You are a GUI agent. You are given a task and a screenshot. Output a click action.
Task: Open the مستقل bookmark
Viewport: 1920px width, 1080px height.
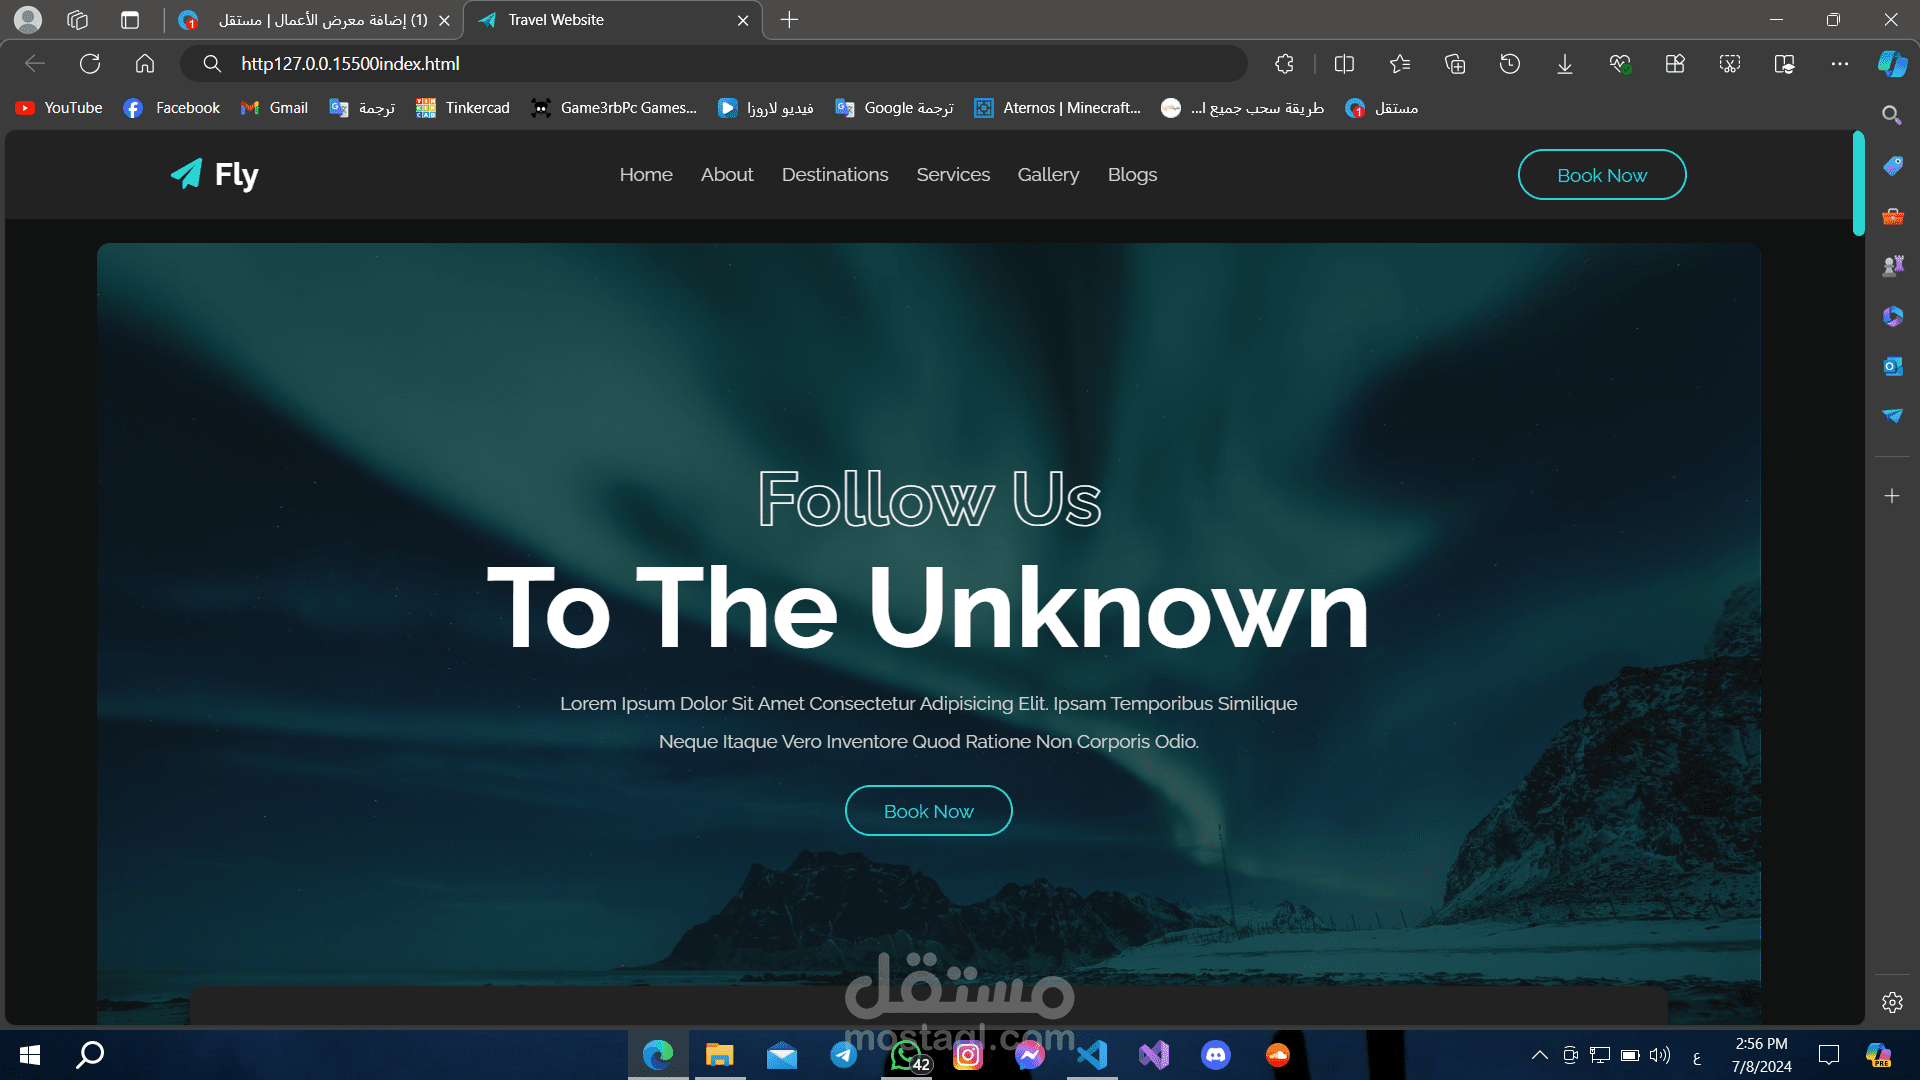[1382, 108]
